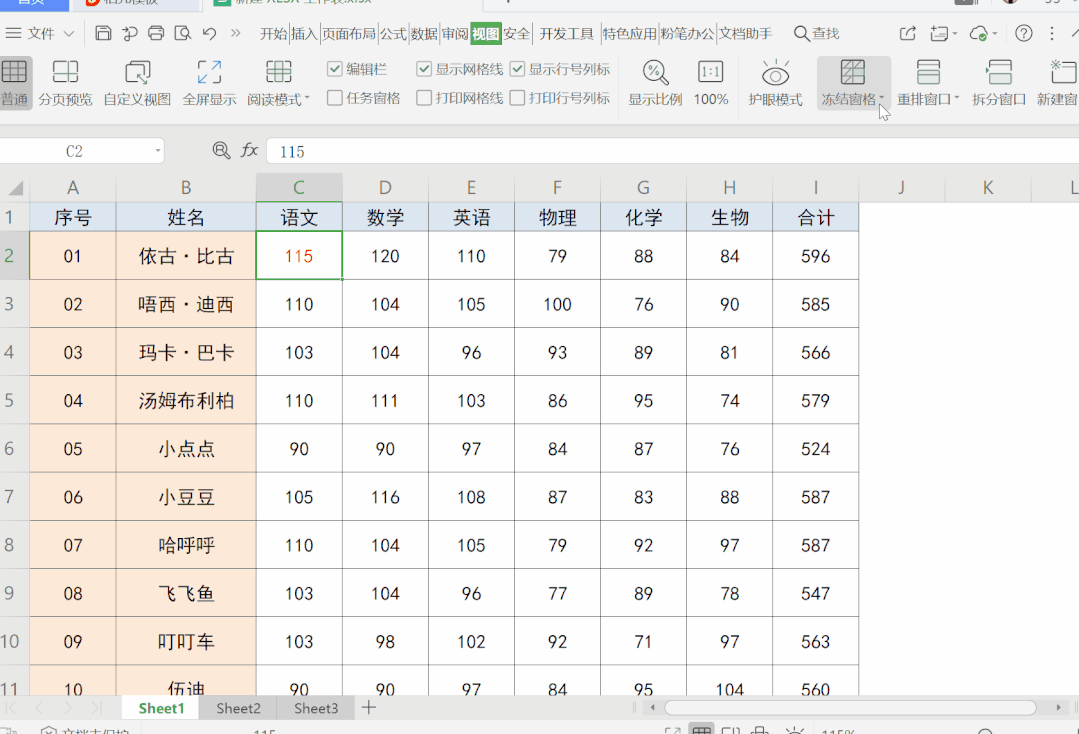
Task: Open Custom Views (自定义视图)
Action: 137,82
